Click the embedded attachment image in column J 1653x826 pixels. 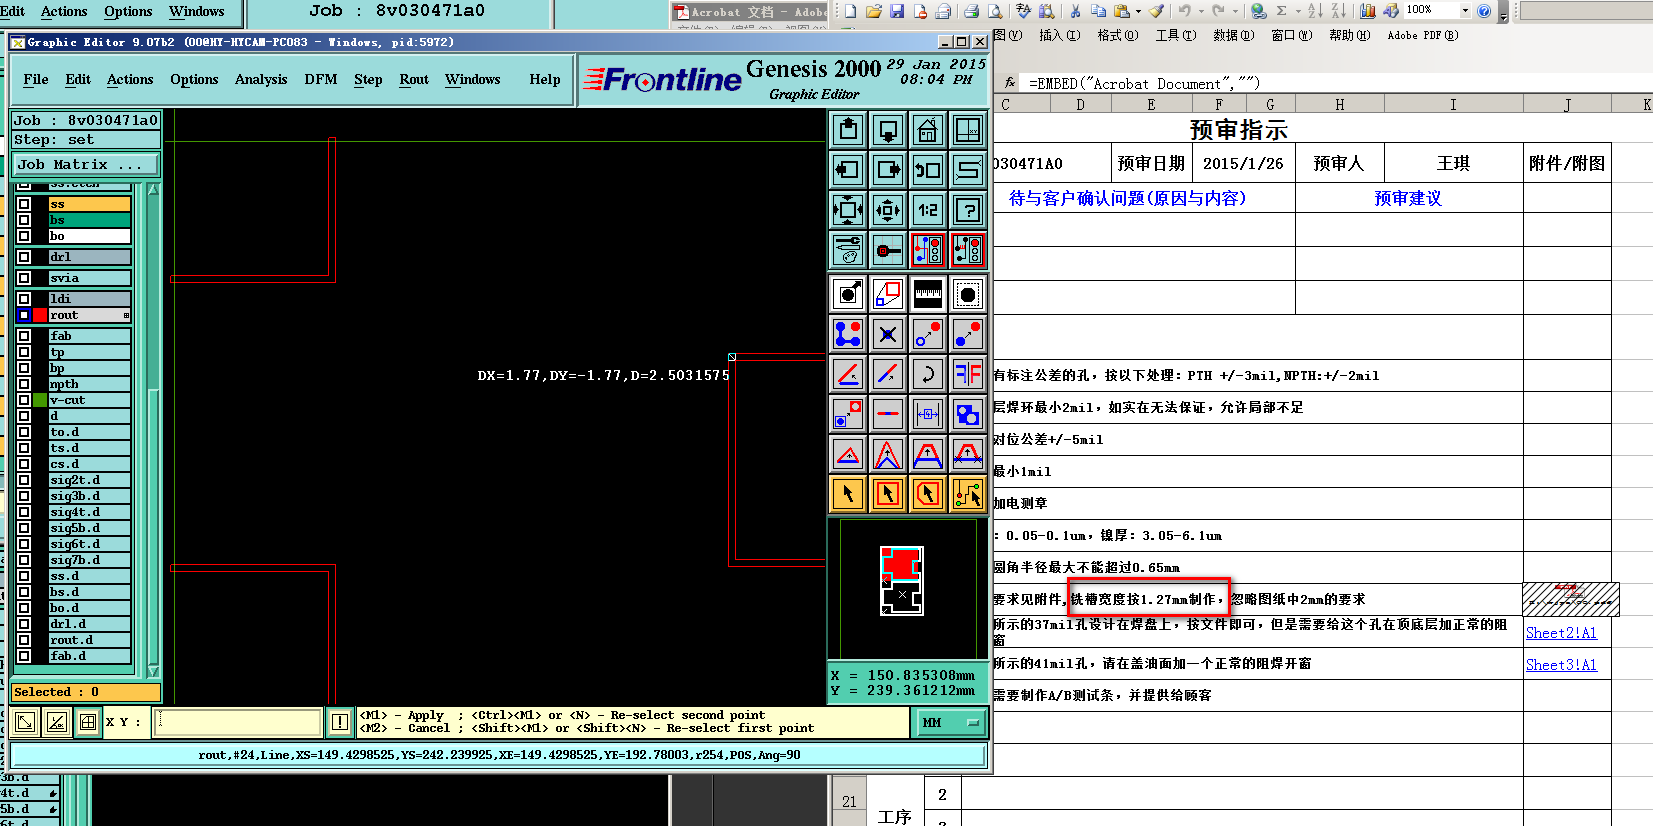(x=1571, y=599)
